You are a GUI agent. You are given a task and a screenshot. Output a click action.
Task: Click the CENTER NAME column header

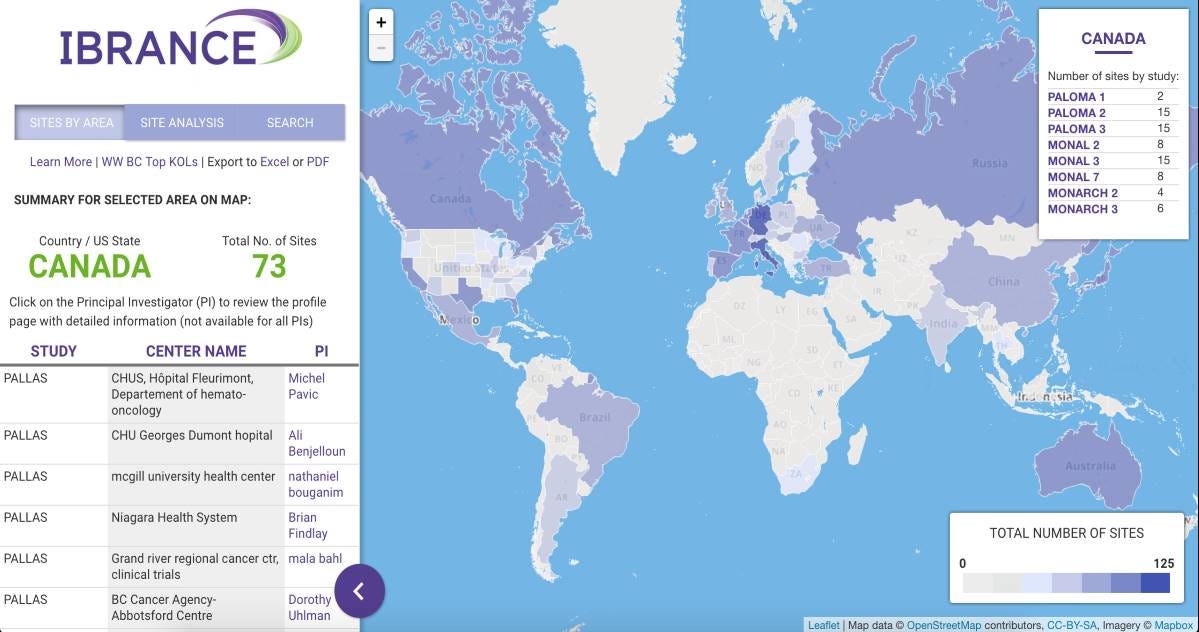point(196,352)
